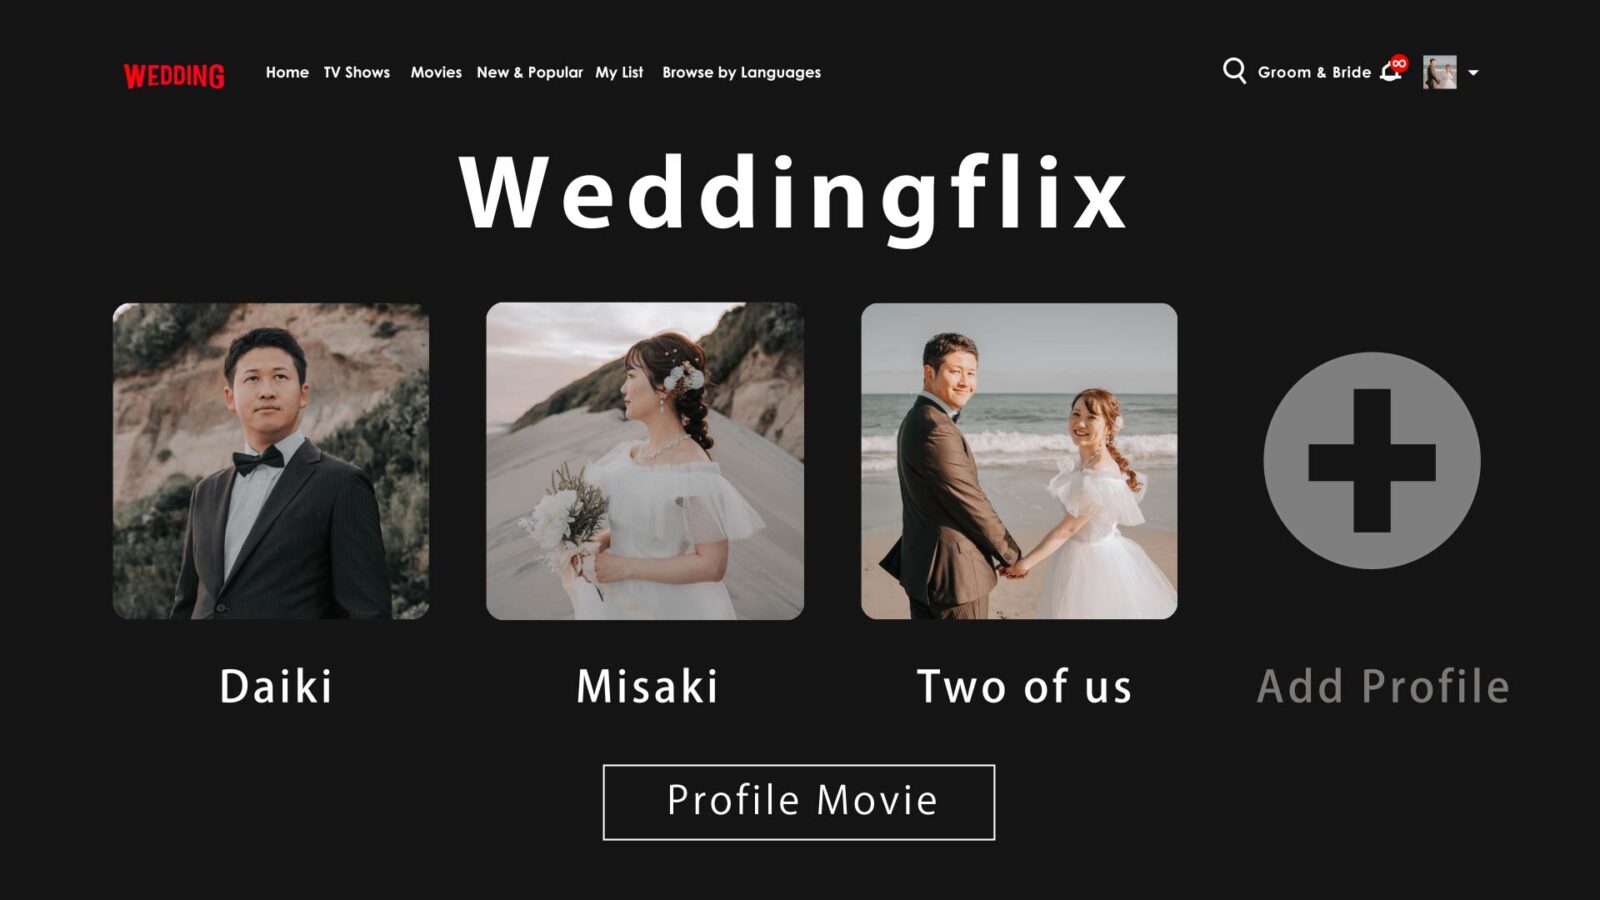Select New & Popular
The height and width of the screenshot is (900, 1600).
click(529, 72)
